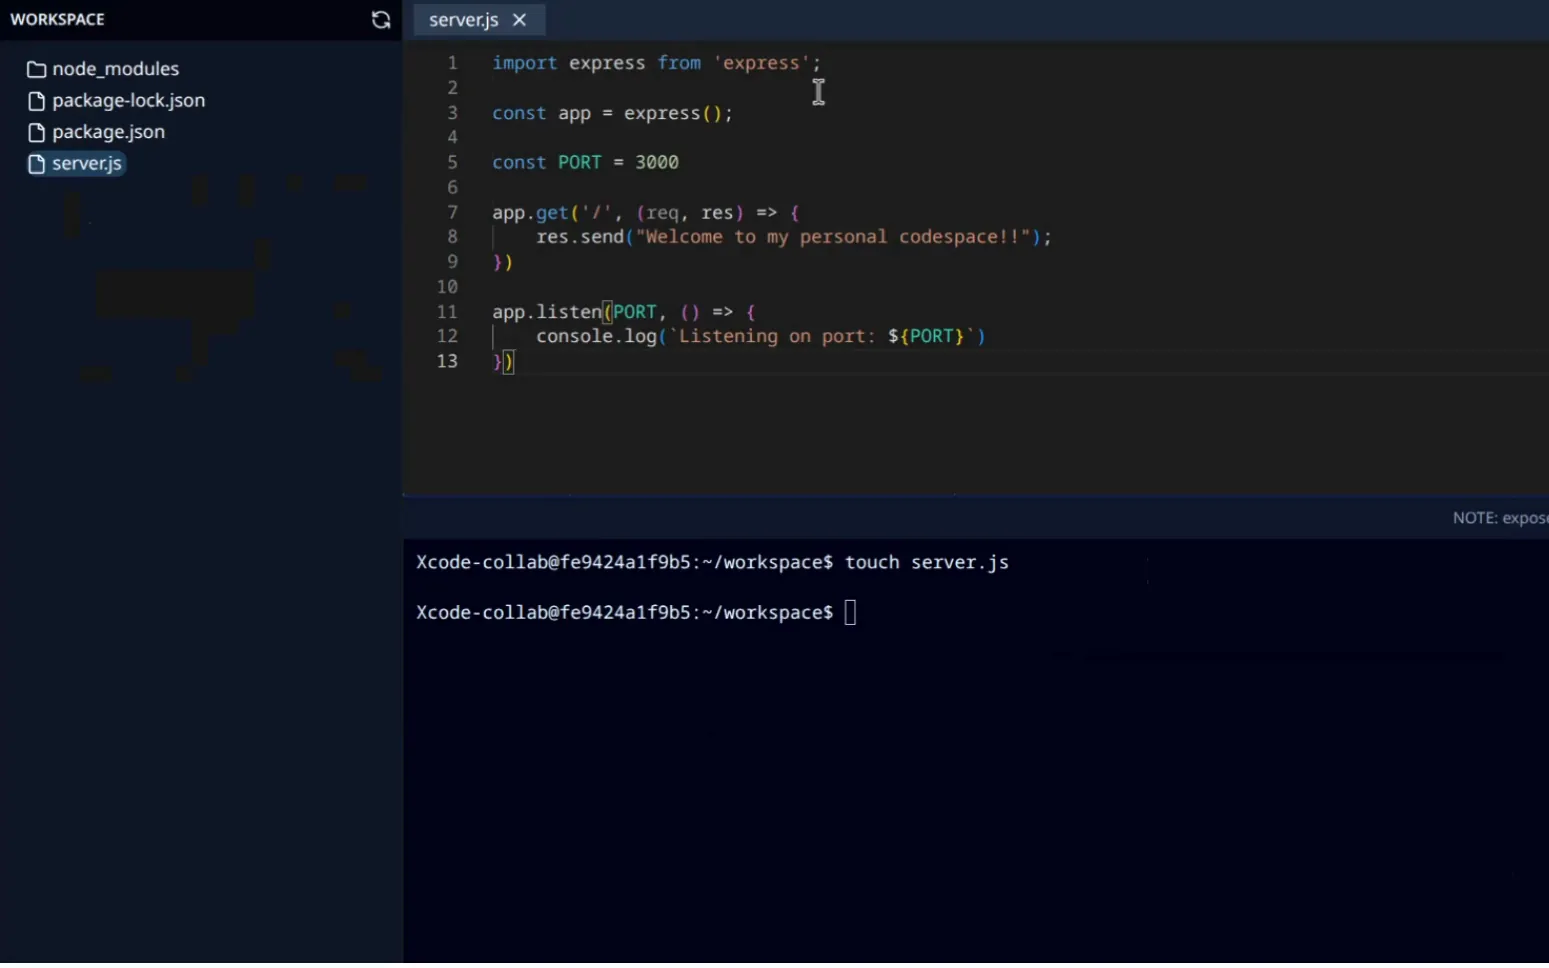Close the server.js editor tab
Image resolution: width=1549 pixels, height=968 pixels.
[x=519, y=20]
